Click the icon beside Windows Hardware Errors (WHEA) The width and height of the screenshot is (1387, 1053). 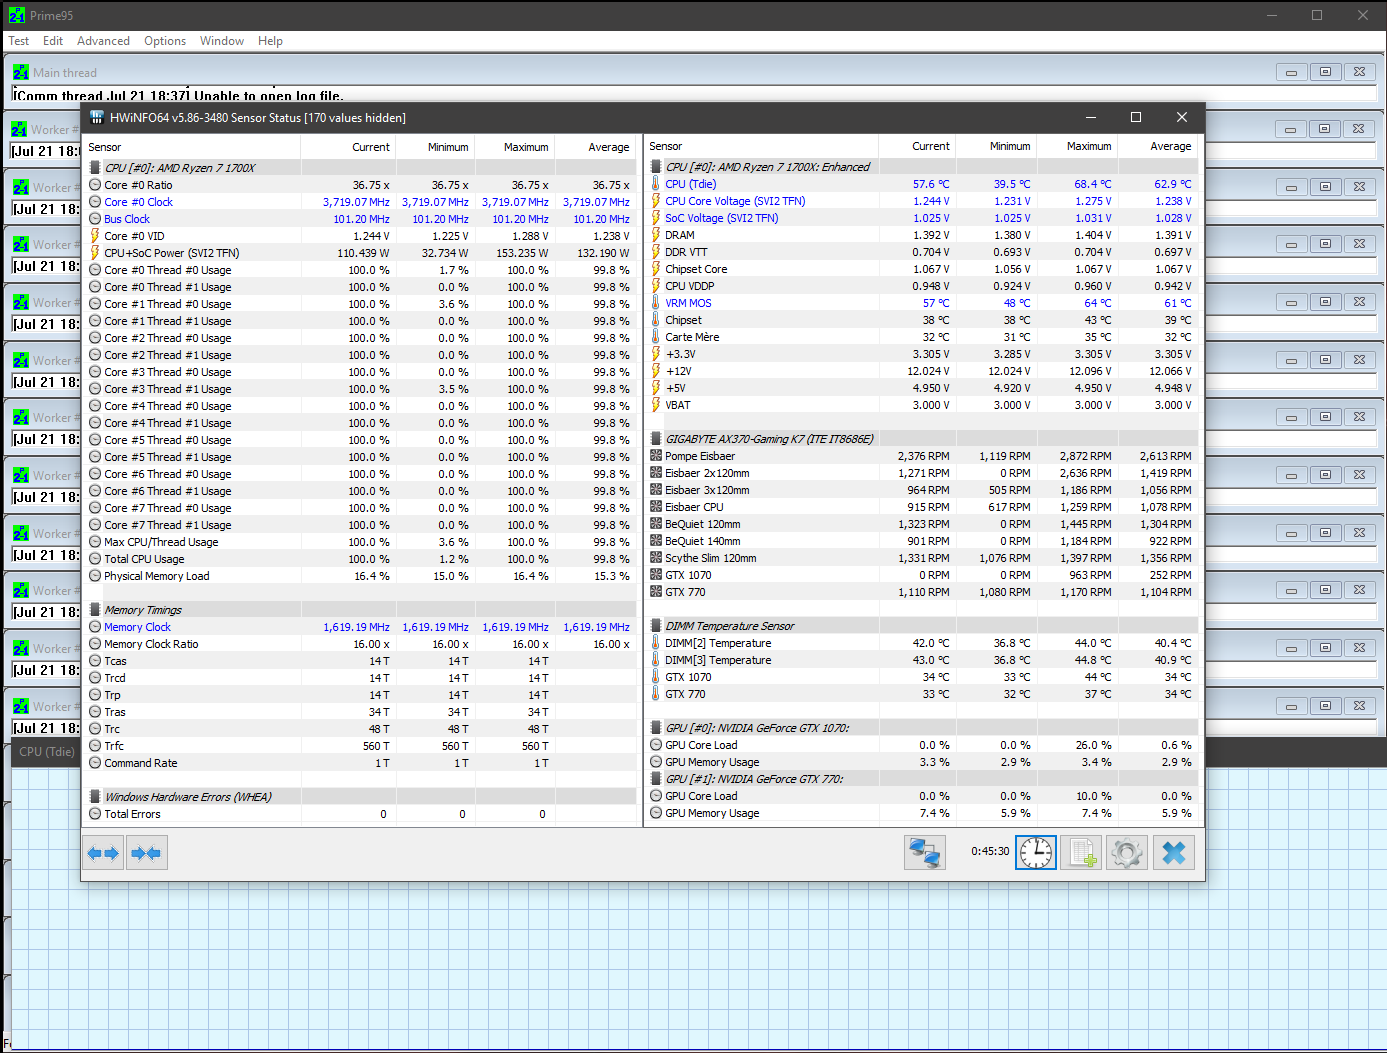coord(95,797)
